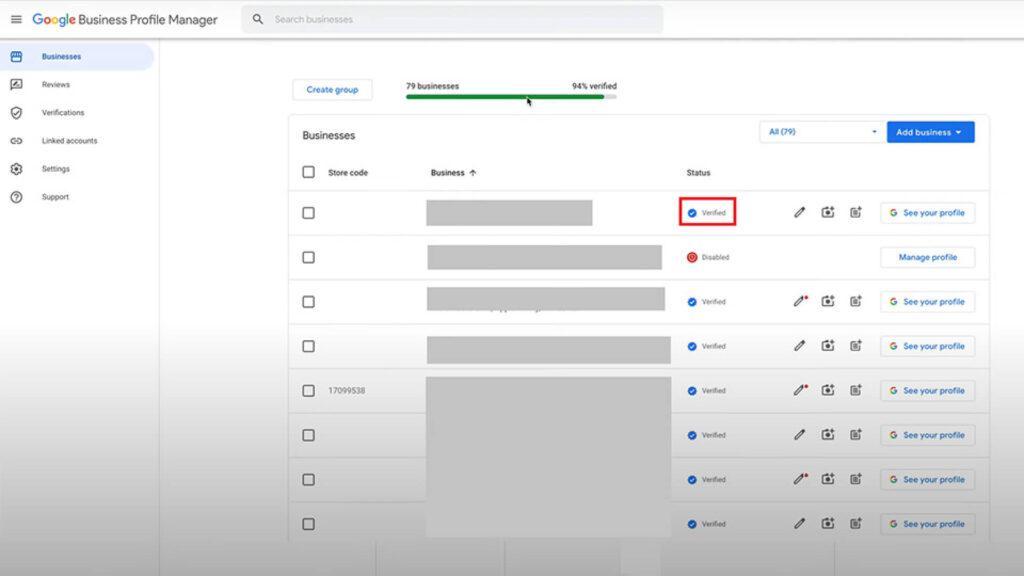Tick the select-all checkbox beside Store code

click(x=308, y=172)
